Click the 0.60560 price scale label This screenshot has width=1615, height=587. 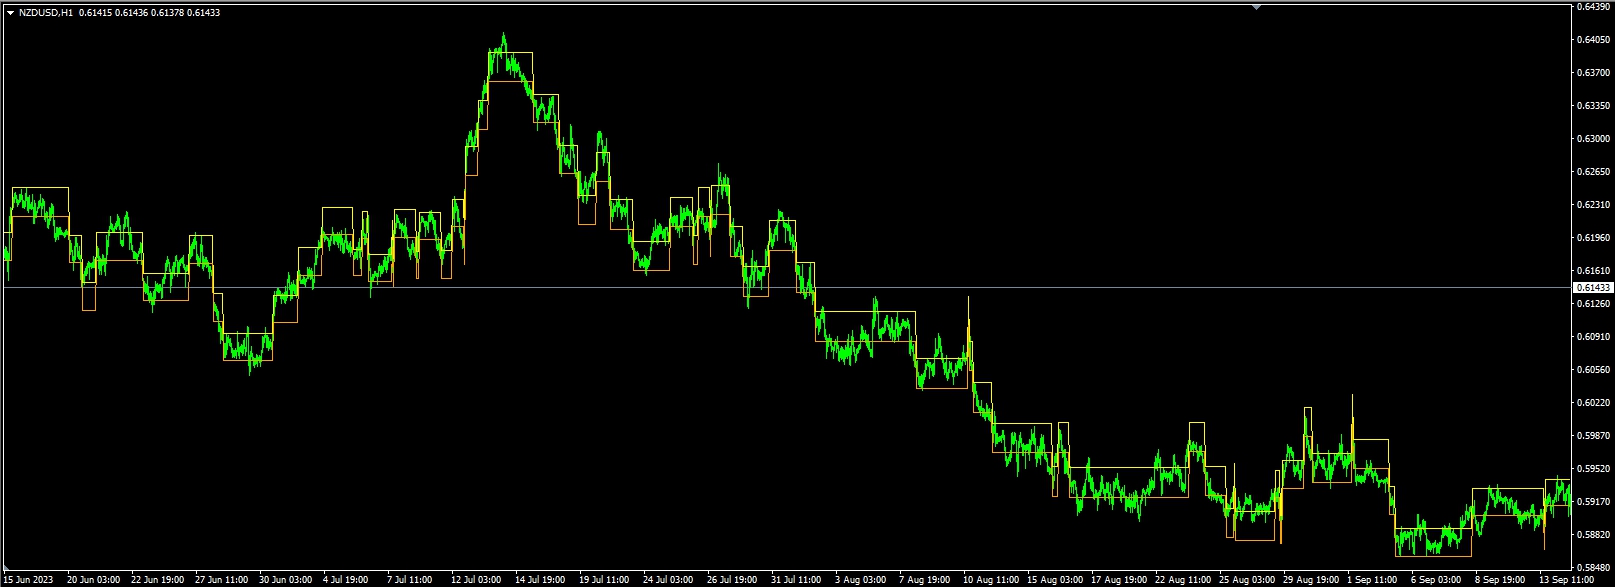1592,369
